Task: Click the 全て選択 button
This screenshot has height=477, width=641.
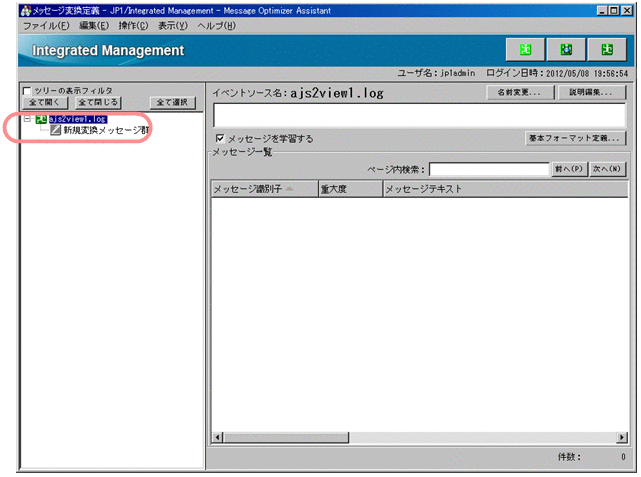Action: [172, 102]
